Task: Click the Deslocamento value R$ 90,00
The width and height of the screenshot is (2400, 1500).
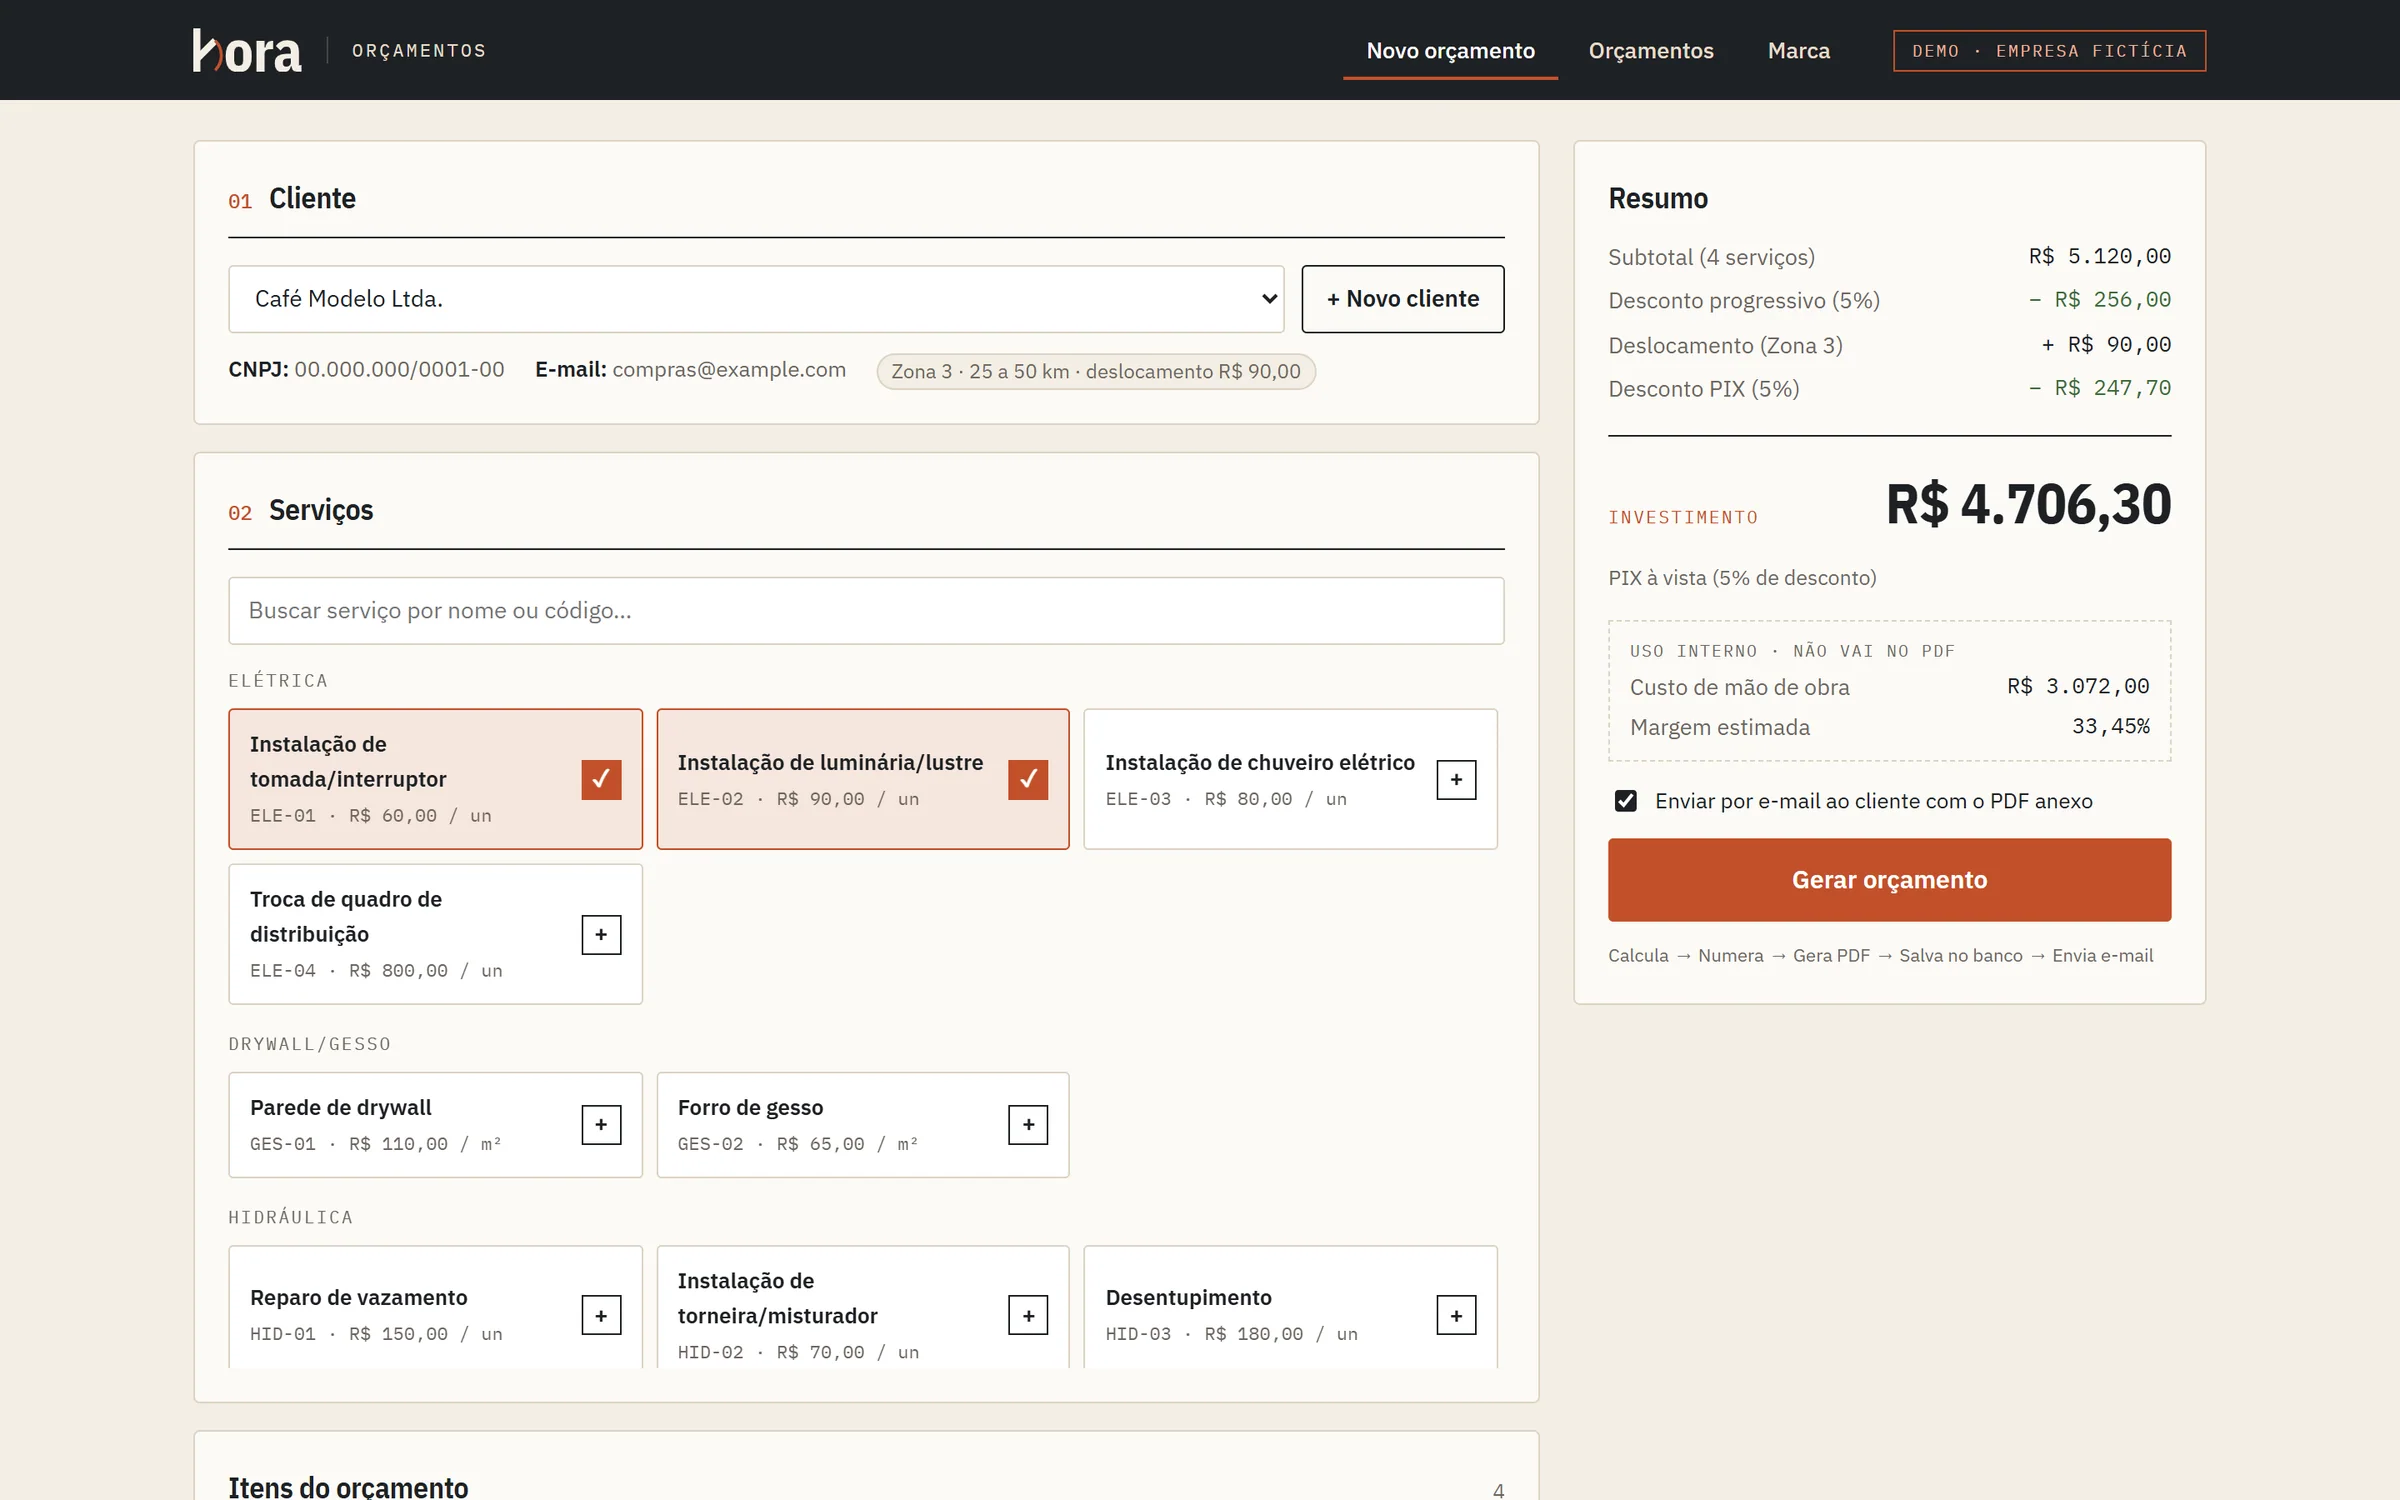Action: 2106,345
